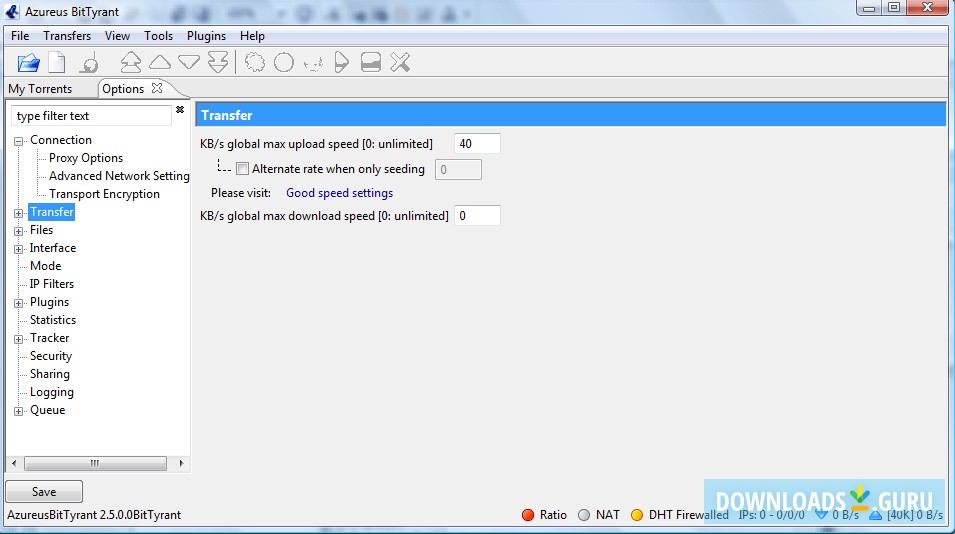Click the third toolbar icon with circular arrow
This screenshot has height=534, width=955.
point(90,63)
